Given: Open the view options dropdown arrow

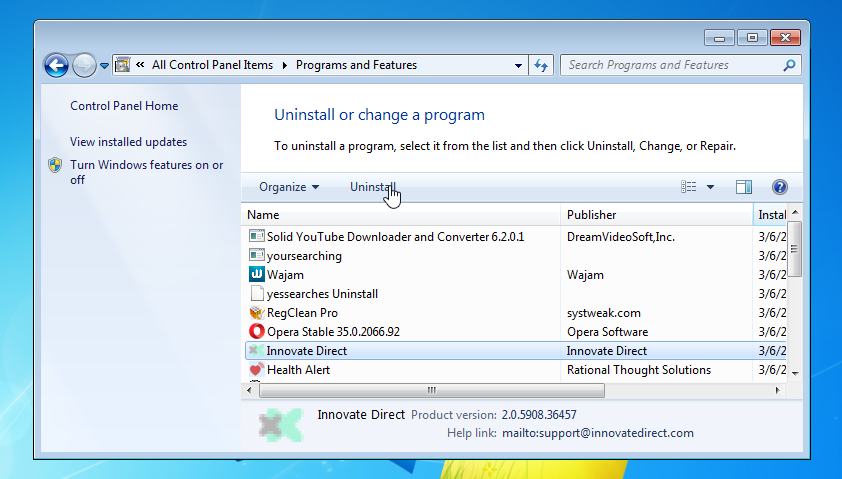Looking at the screenshot, I should coord(710,187).
